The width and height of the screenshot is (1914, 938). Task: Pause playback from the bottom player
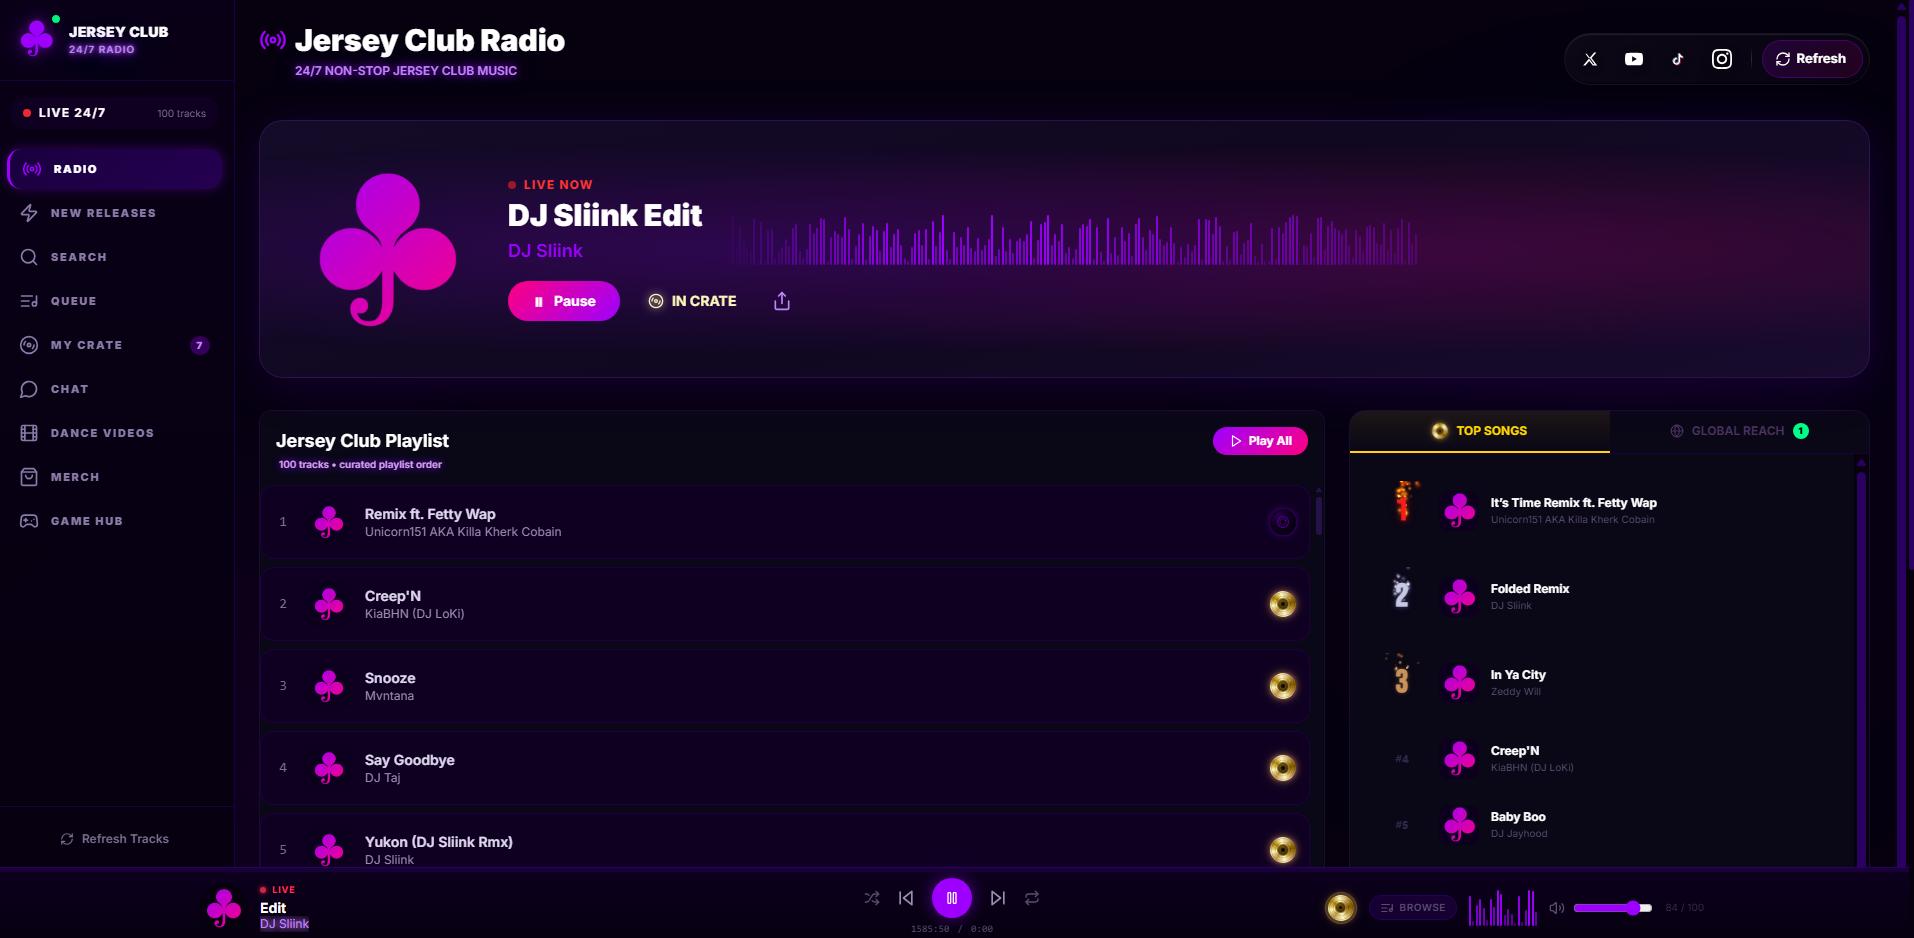[x=952, y=898]
